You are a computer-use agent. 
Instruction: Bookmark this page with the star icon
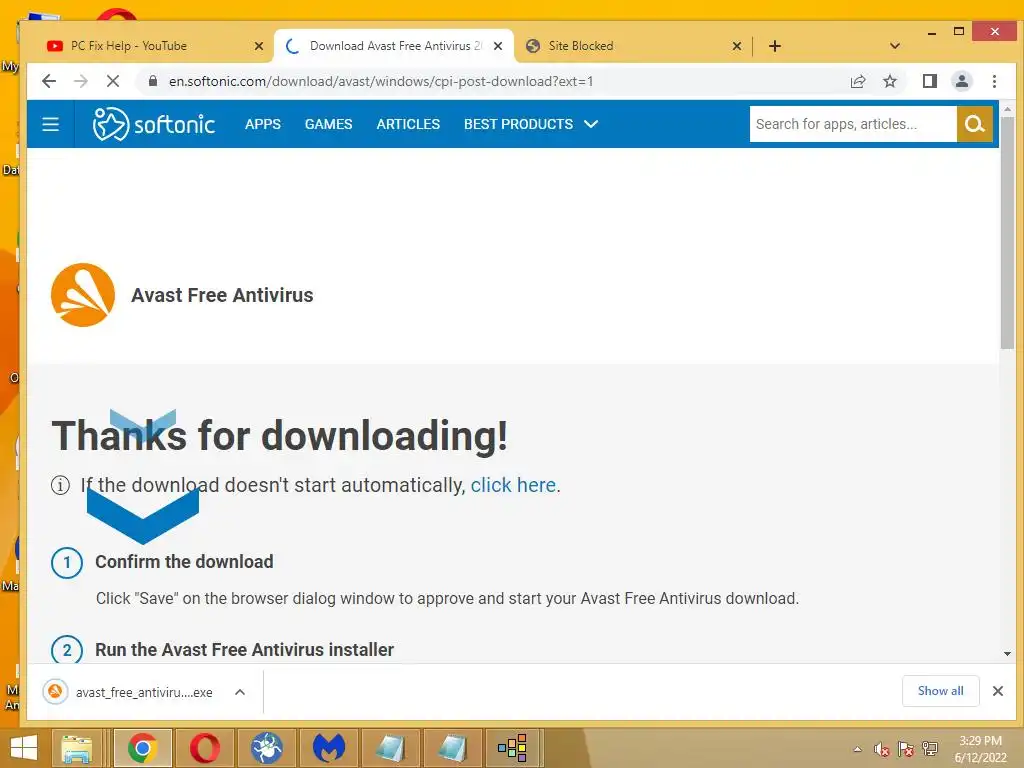coord(889,81)
